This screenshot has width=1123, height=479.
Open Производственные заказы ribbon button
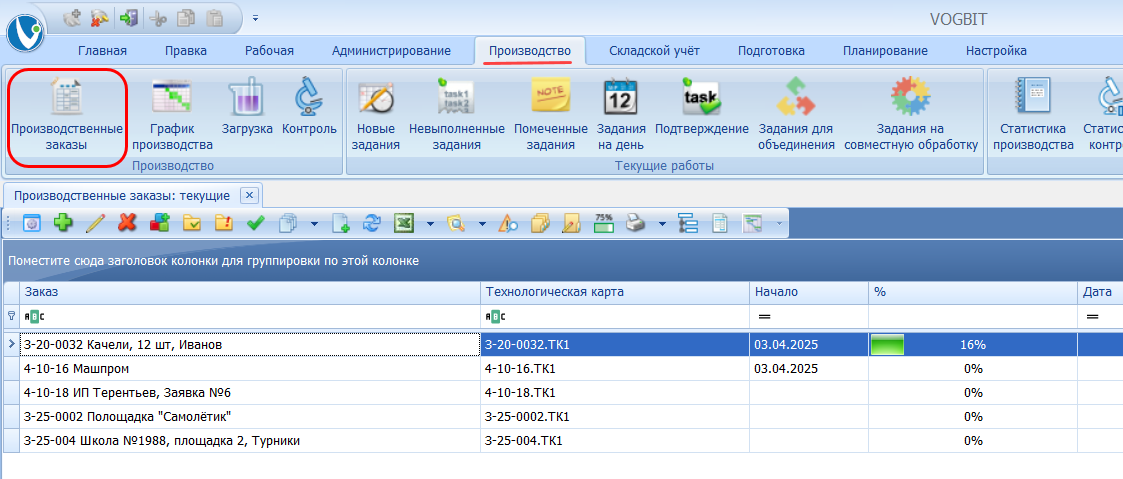tap(67, 118)
